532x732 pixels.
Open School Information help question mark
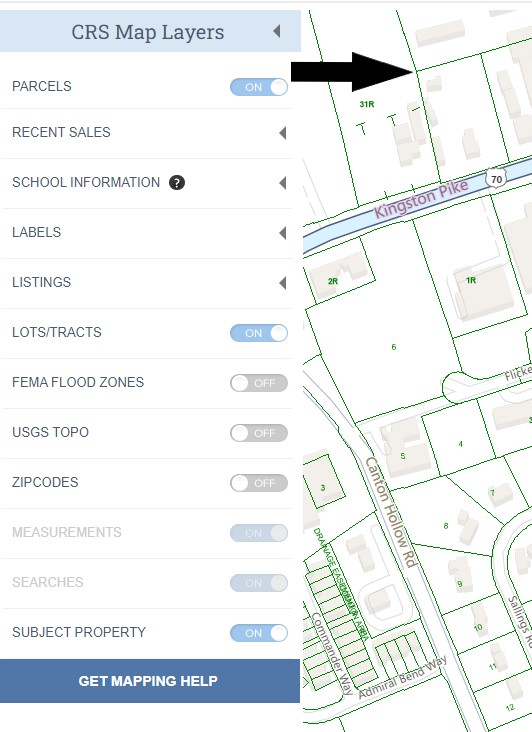tap(177, 182)
